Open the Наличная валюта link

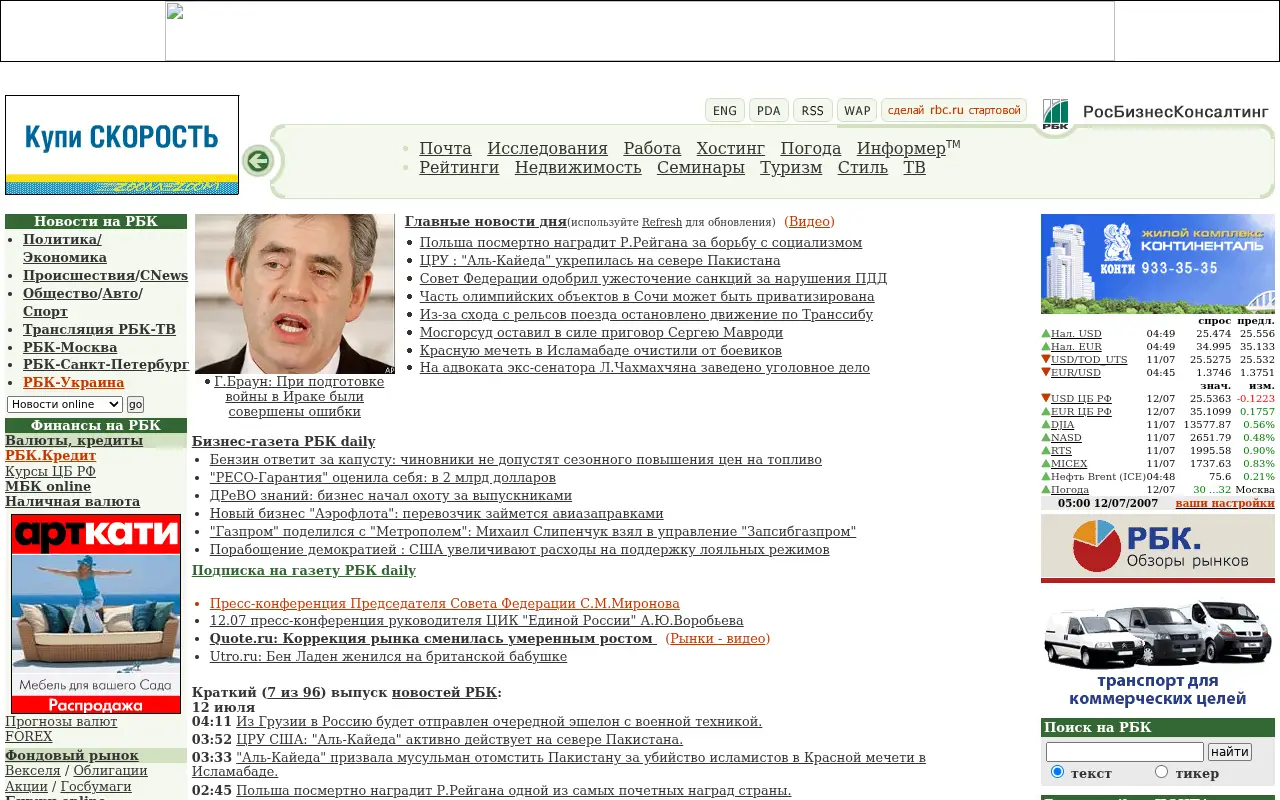[x=72, y=501]
